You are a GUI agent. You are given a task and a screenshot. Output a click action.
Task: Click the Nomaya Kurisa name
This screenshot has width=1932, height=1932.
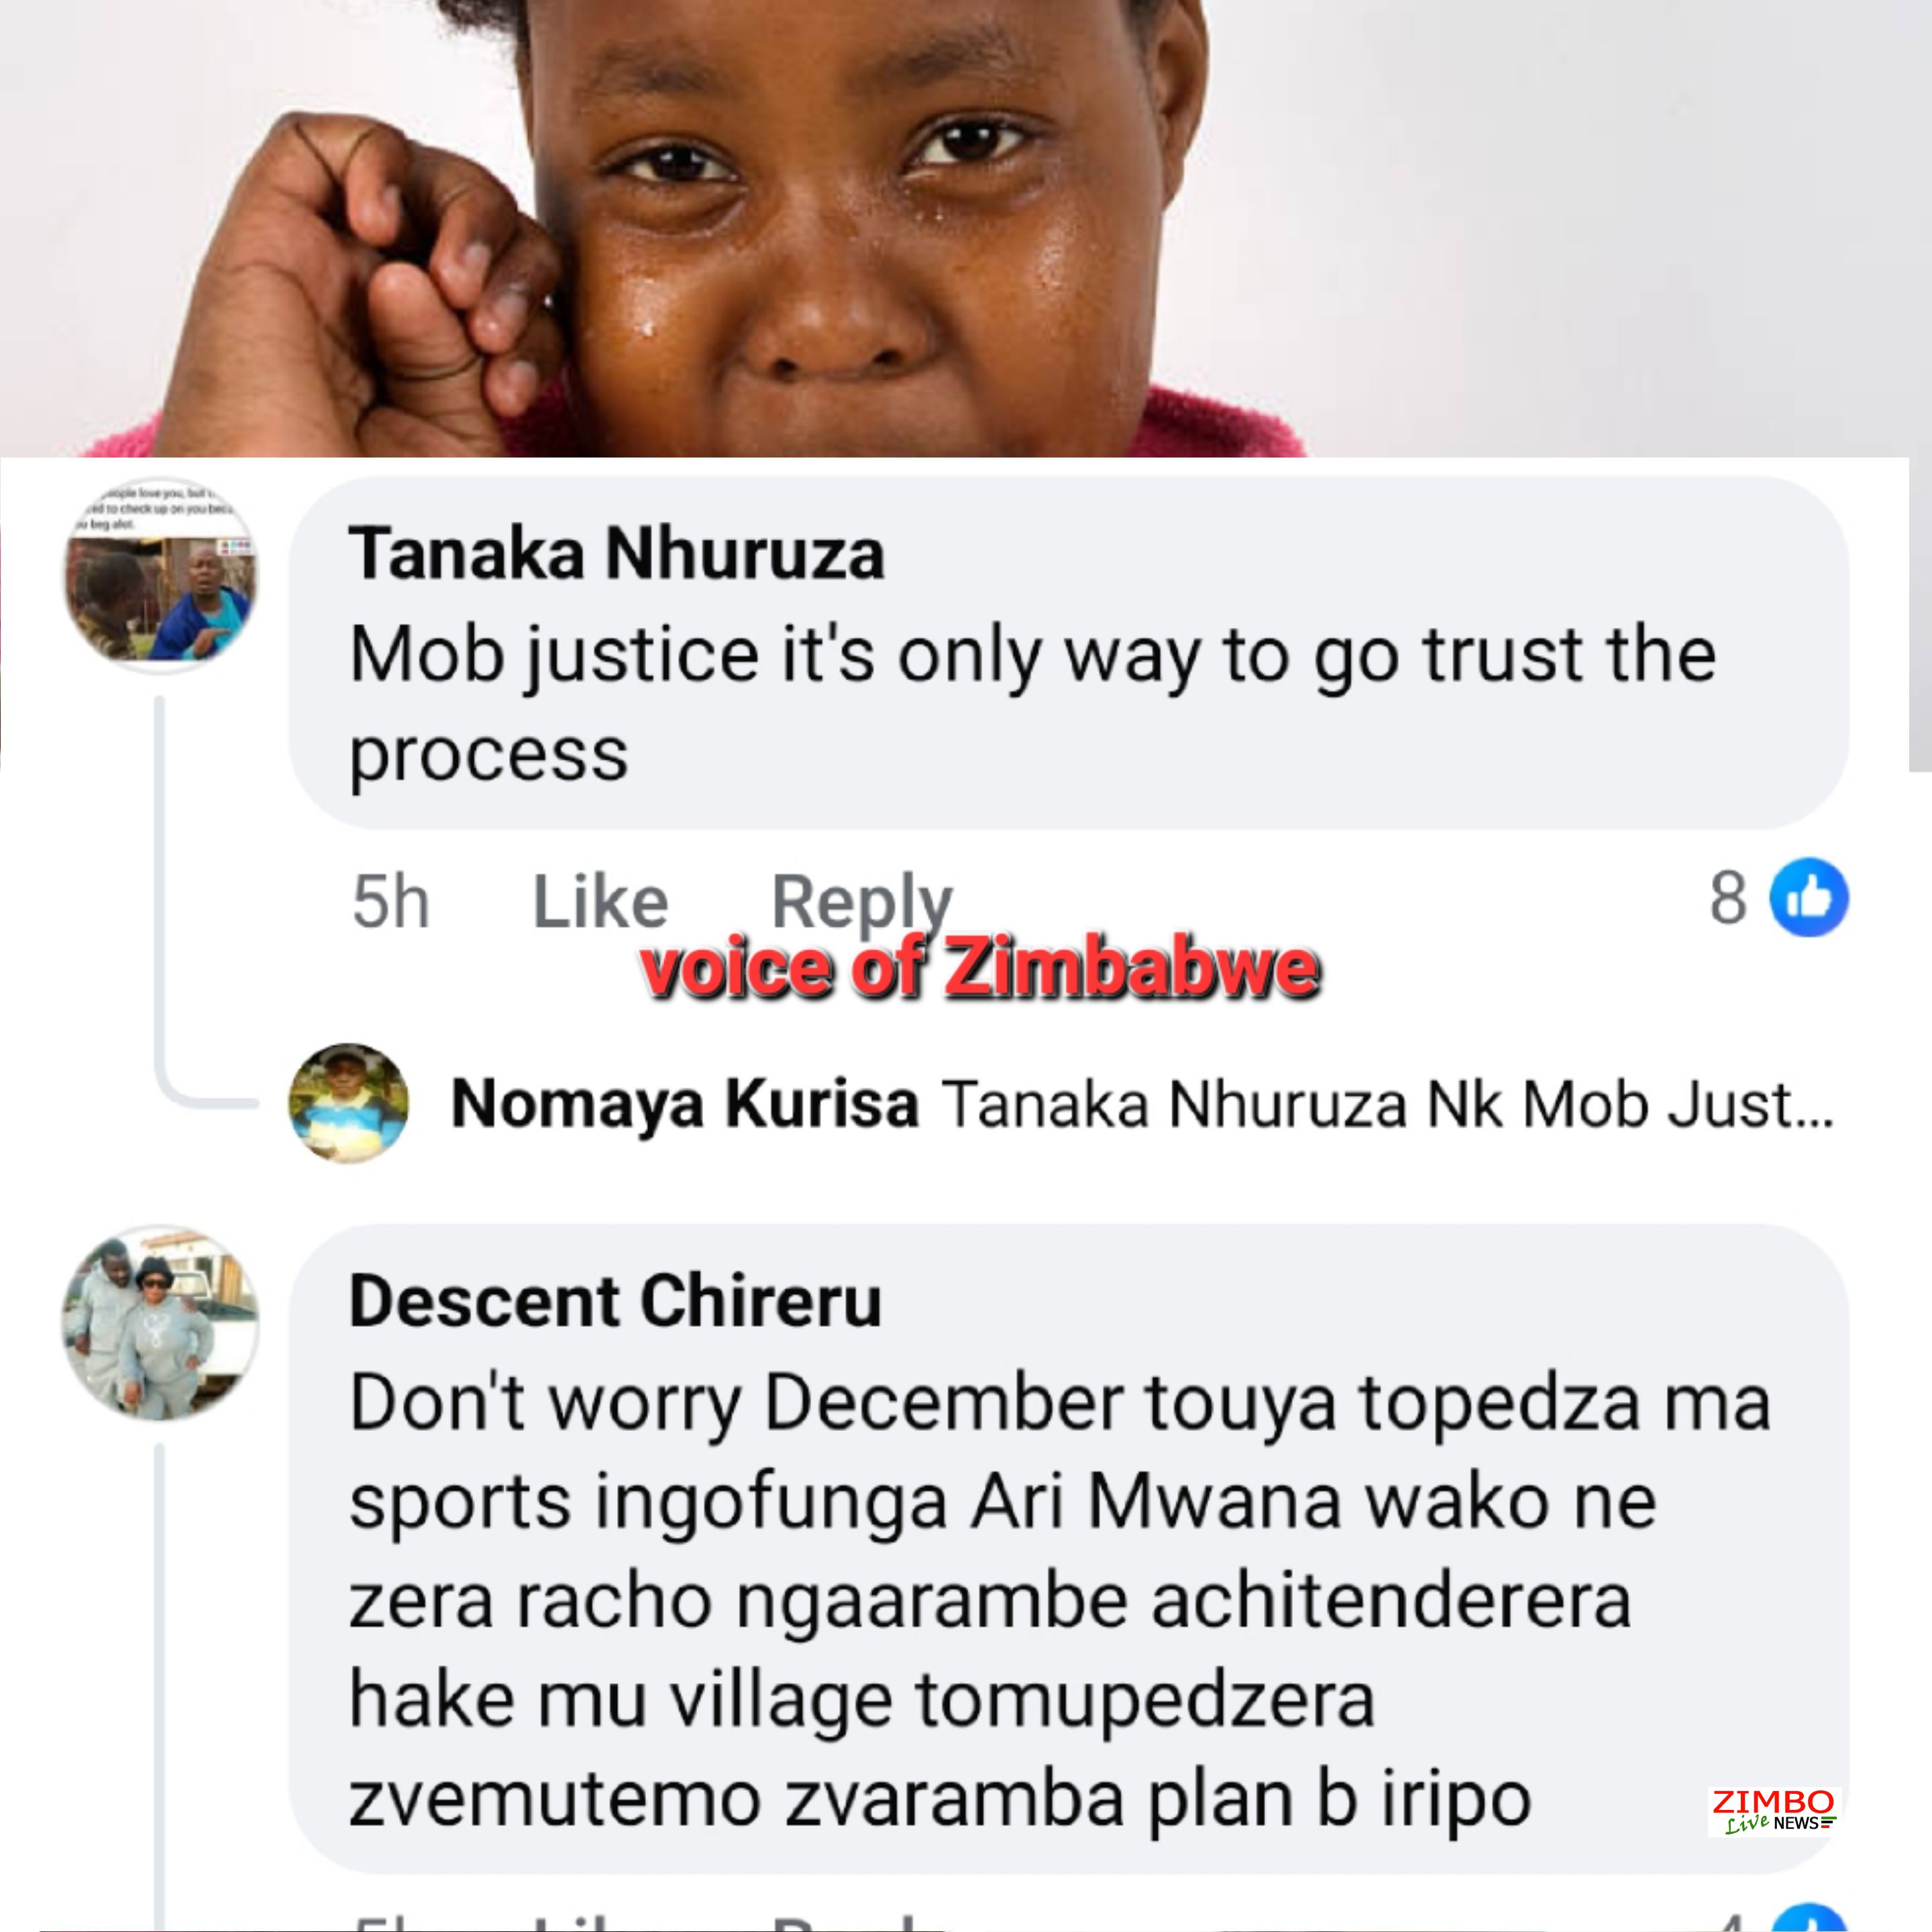(x=684, y=1104)
